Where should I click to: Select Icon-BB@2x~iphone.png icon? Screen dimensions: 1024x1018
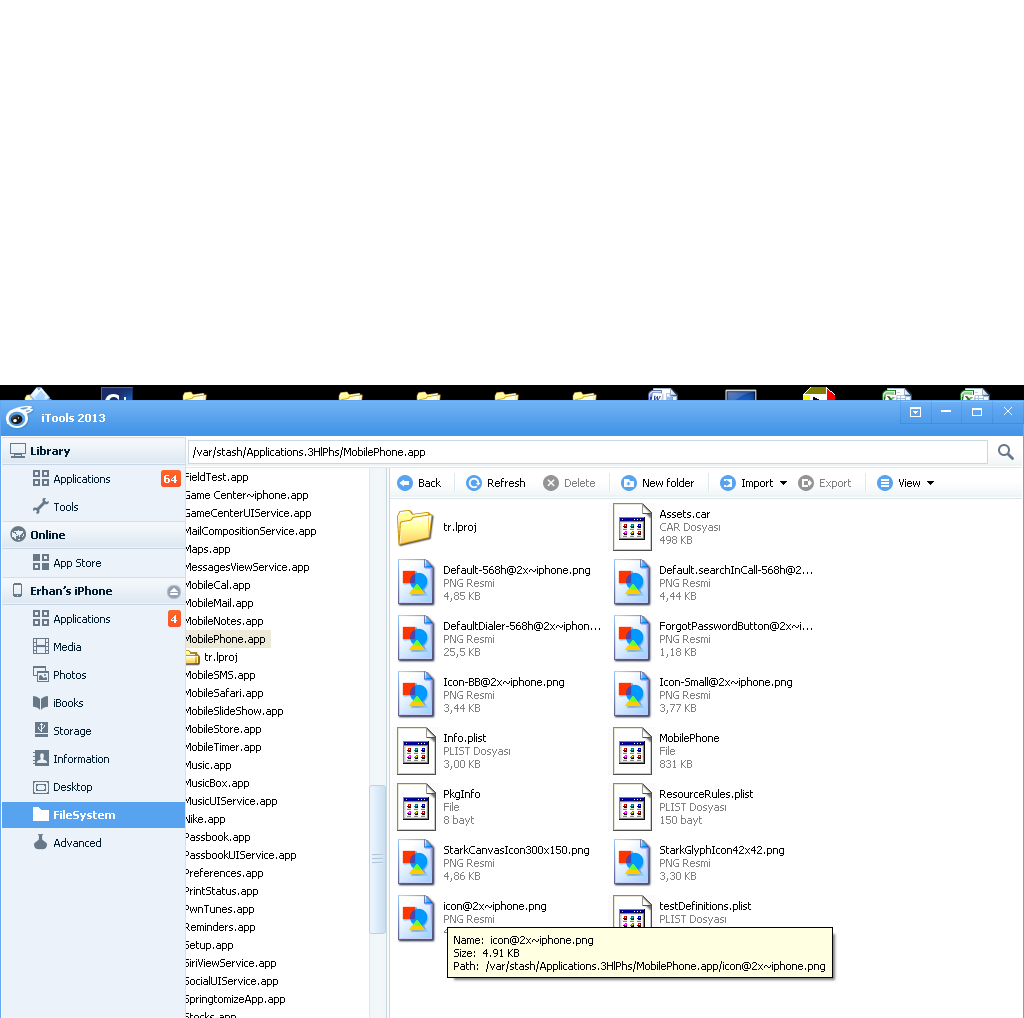[415, 695]
